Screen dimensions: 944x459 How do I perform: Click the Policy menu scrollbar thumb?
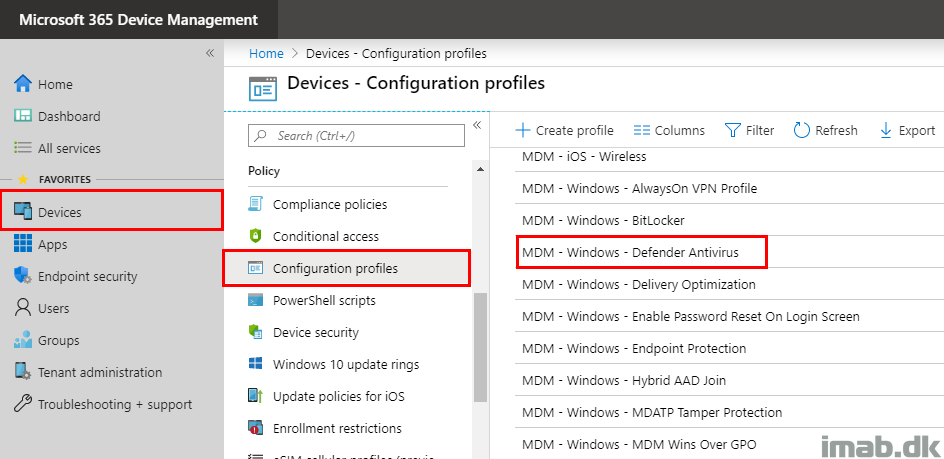click(480, 346)
